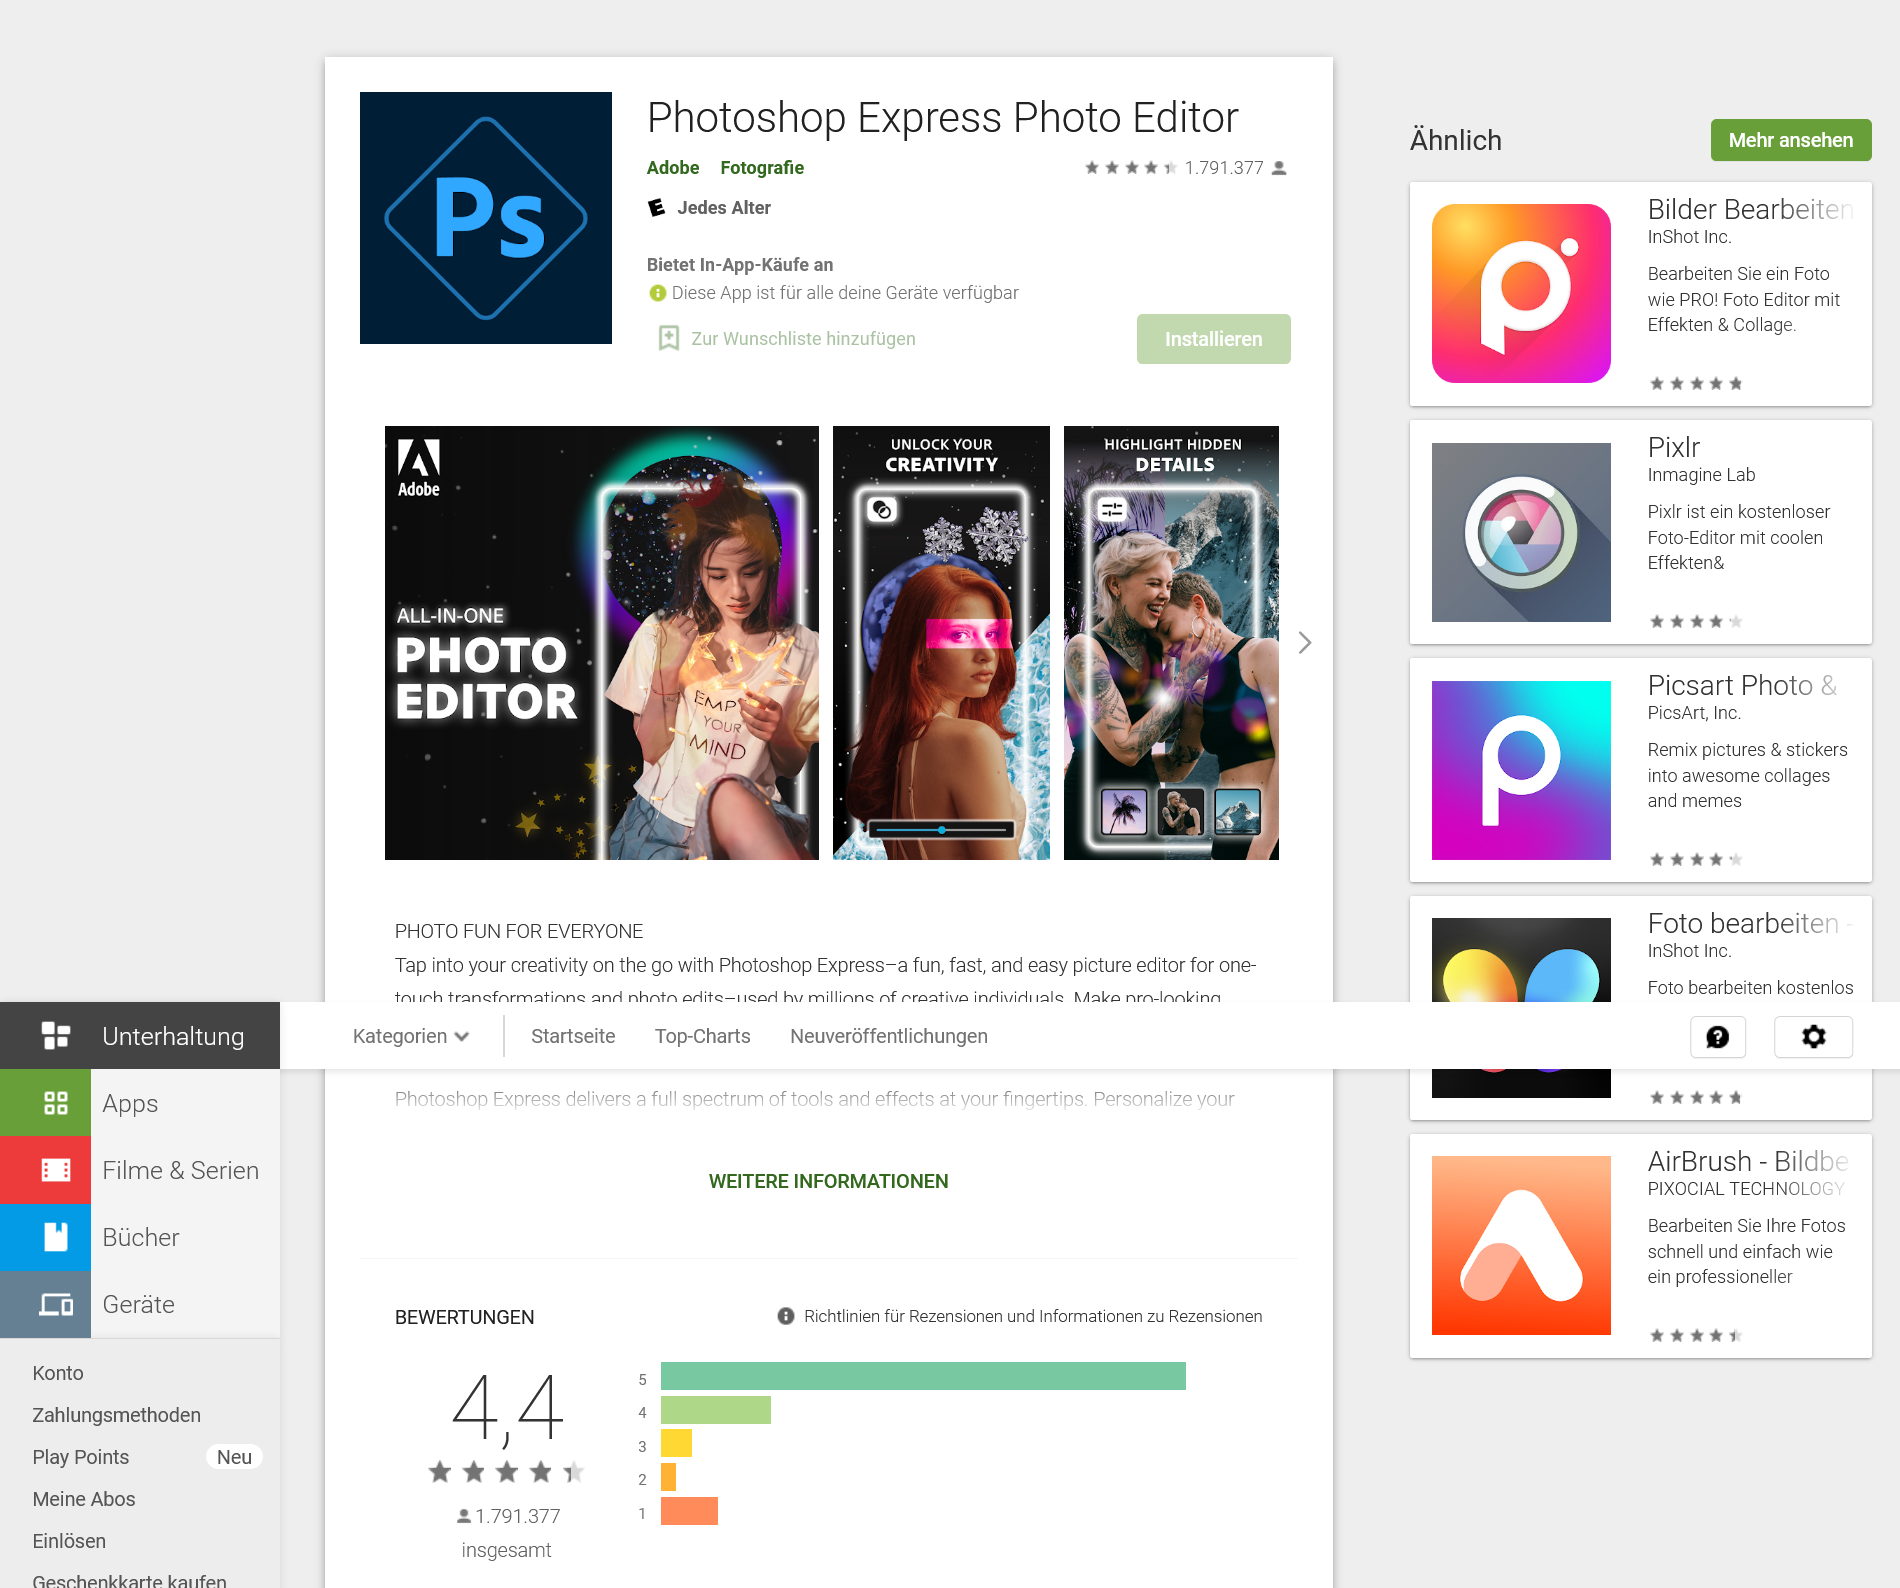Click the PHOTO FUN FOR EVERYONE heading
Viewport: 1900px width, 1588px height.
[519, 931]
